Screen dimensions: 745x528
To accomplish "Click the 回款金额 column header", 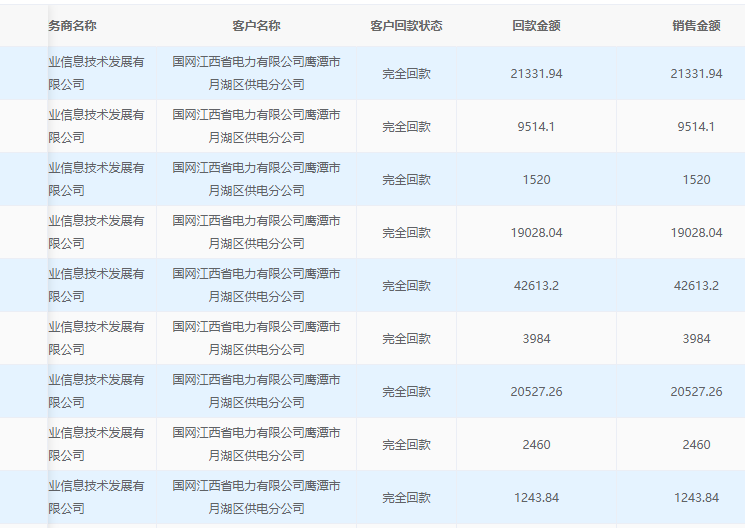I will pos(536,26).
